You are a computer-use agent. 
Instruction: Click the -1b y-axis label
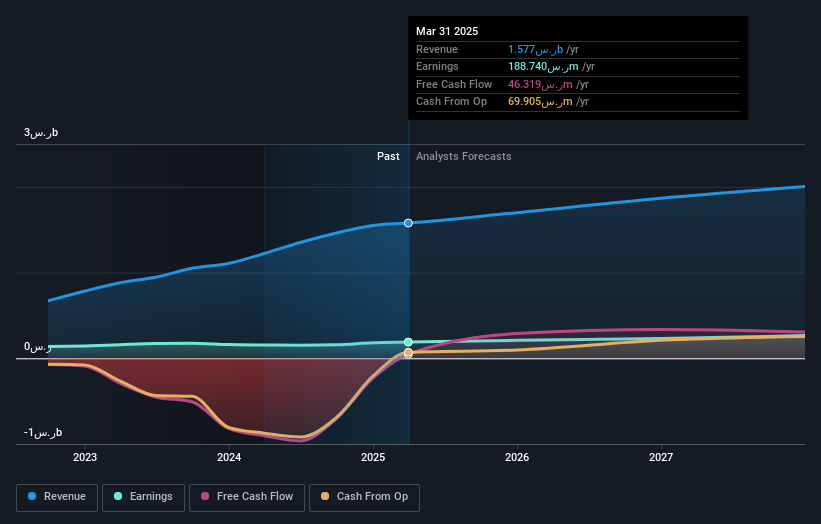[x=43, y=432]
